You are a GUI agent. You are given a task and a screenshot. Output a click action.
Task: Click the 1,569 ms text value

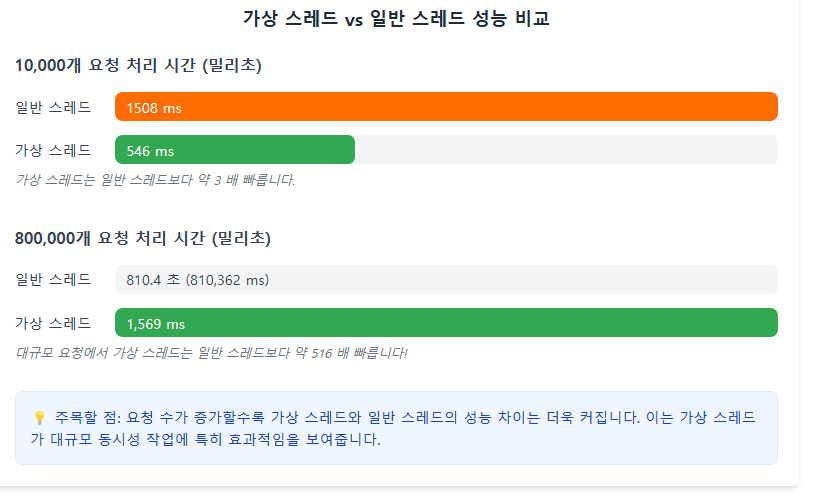[156, 324]
